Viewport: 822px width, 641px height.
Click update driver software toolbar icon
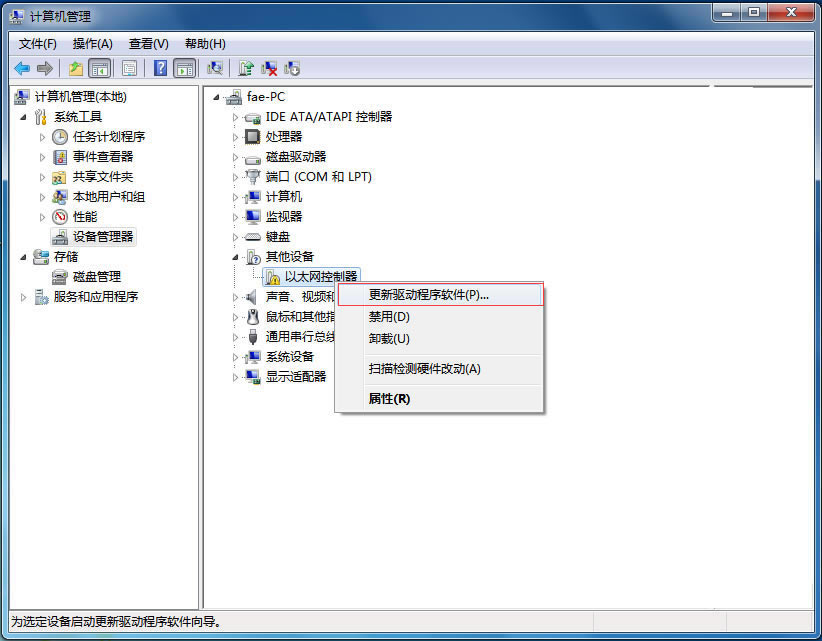(x=246, y=68)
